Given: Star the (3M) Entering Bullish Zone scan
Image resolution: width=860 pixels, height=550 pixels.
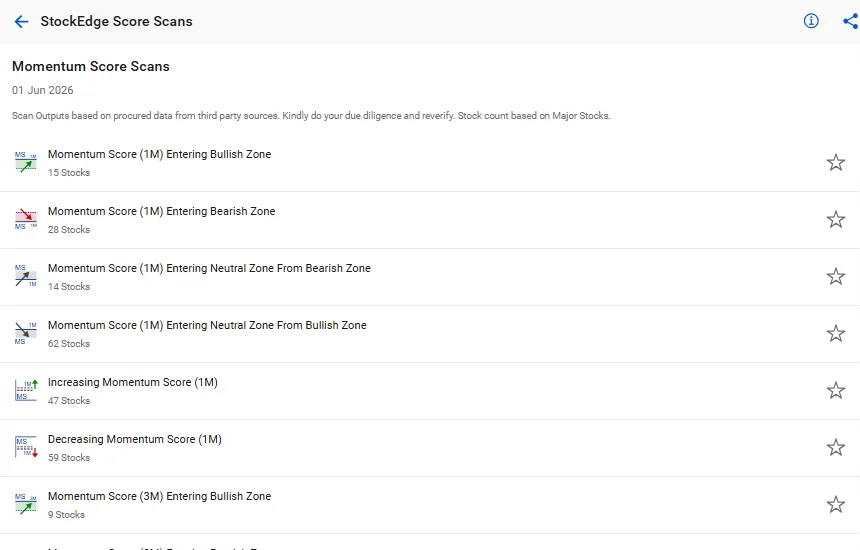Looking at the screenshot, I should click(835, 504).
